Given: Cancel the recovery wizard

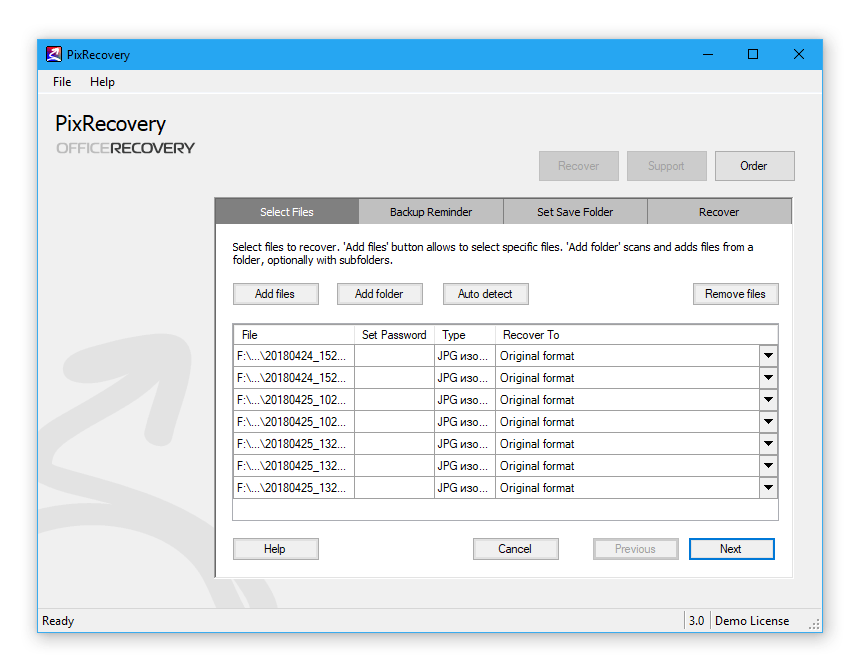Looking at the screenshot, I should [516, 549].
